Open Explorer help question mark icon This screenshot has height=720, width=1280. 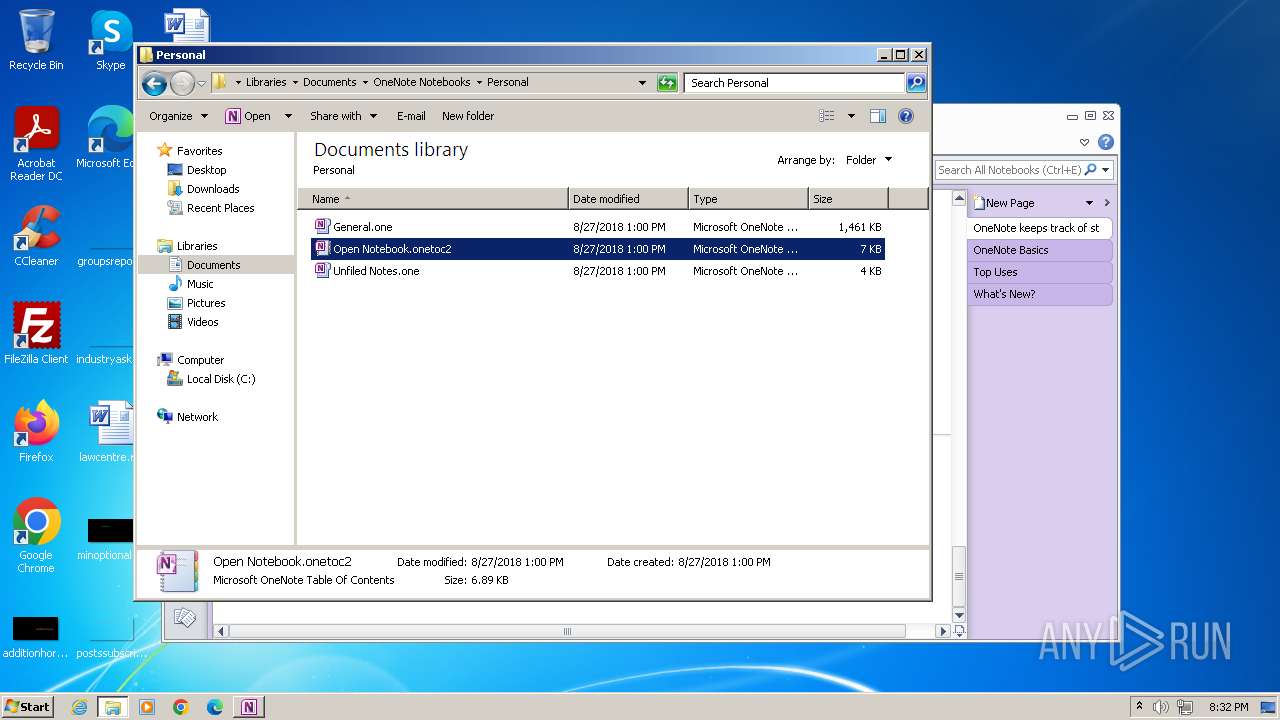[906, 116]
